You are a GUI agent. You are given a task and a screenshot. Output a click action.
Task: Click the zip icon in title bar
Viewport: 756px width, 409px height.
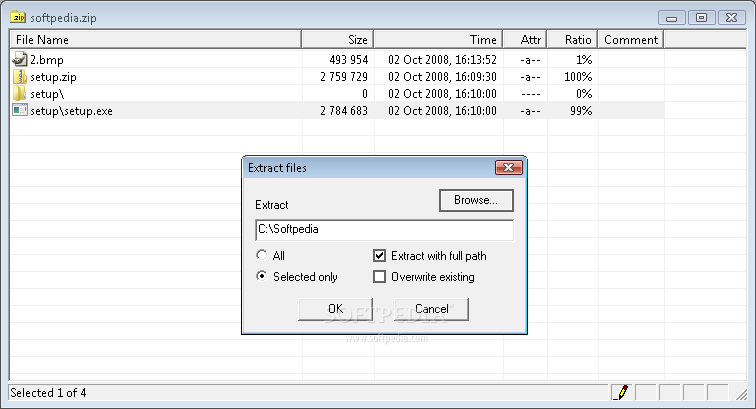coord(18,17)
